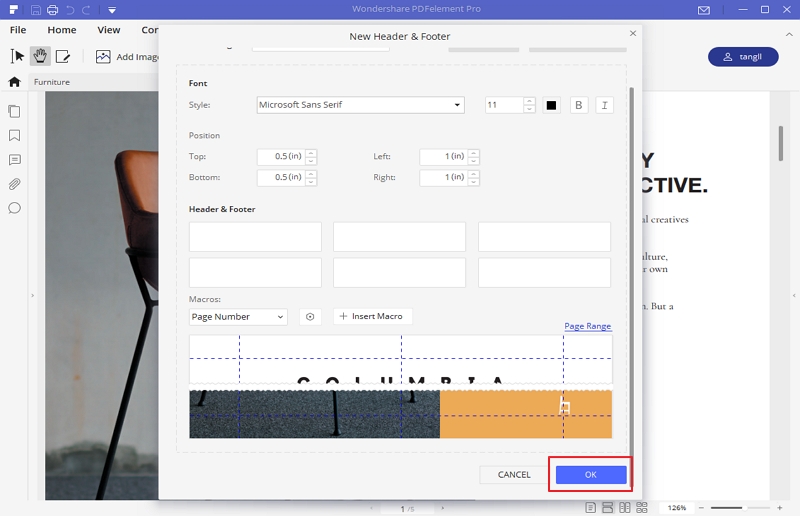Viewport: 800px width, 516px height.
Task: Click the zoom slider track
Action: pos(740,508)
